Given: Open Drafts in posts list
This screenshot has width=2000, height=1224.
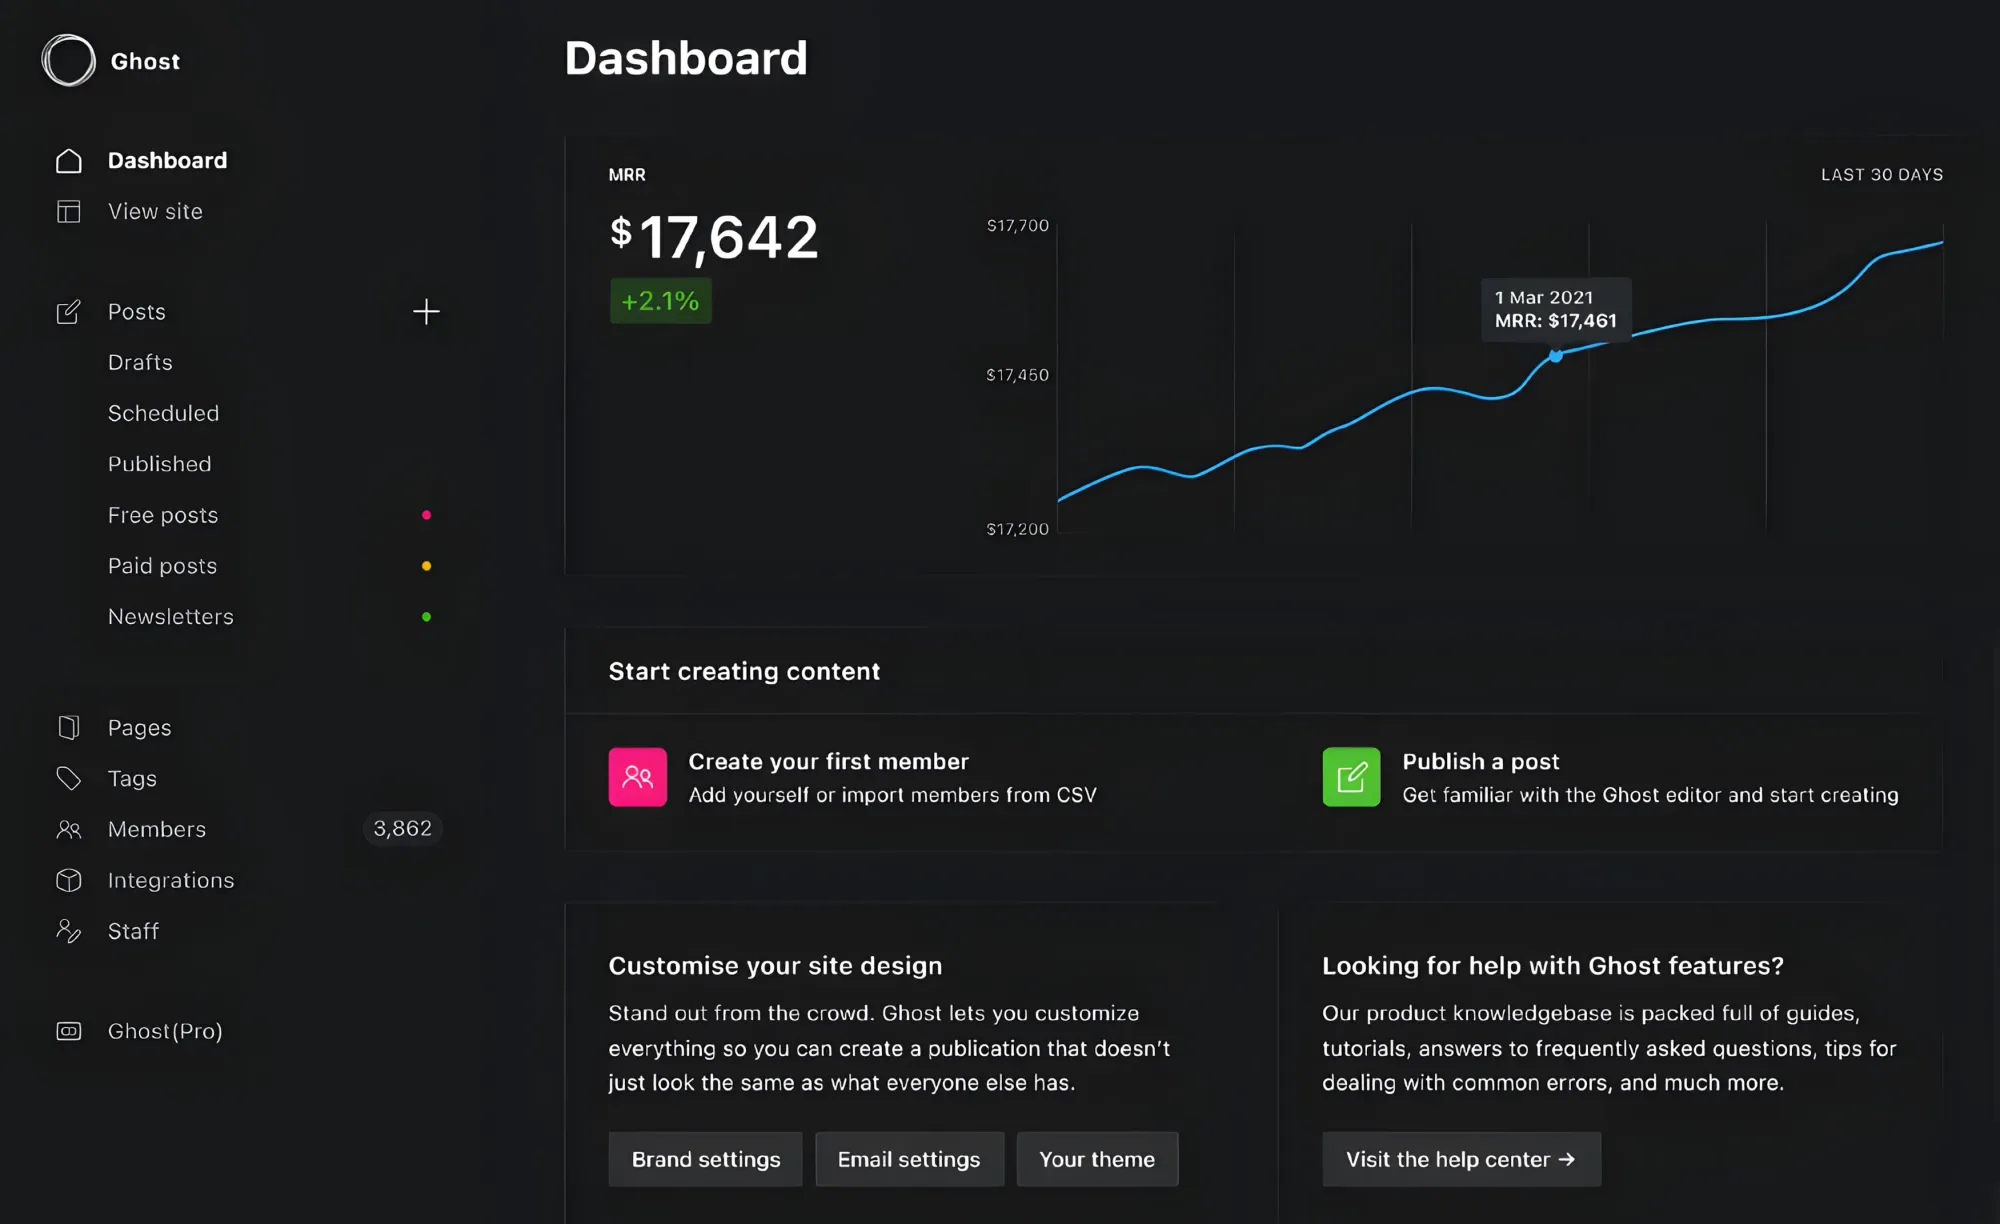Looking at the screenshot, I should (140, 363).
